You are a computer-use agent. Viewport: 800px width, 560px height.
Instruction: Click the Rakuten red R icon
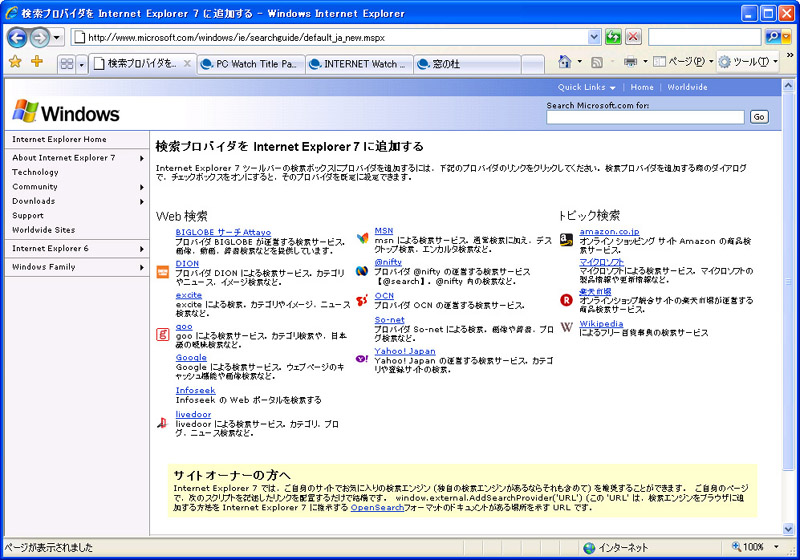(566, 300)
